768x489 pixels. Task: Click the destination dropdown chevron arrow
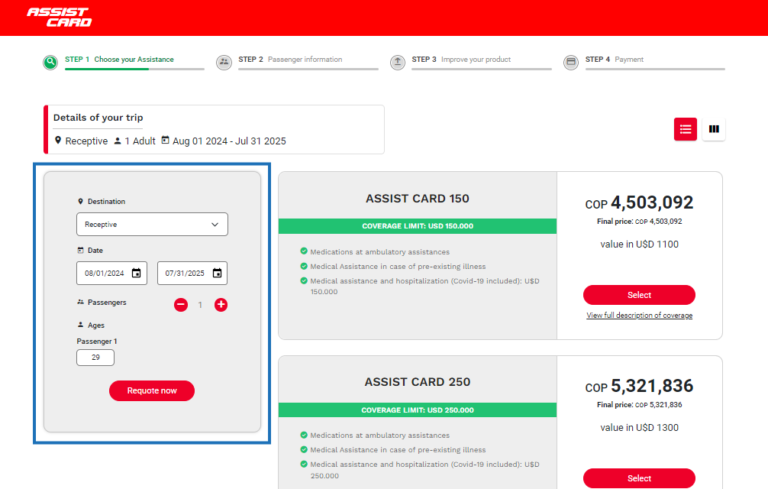215,224
